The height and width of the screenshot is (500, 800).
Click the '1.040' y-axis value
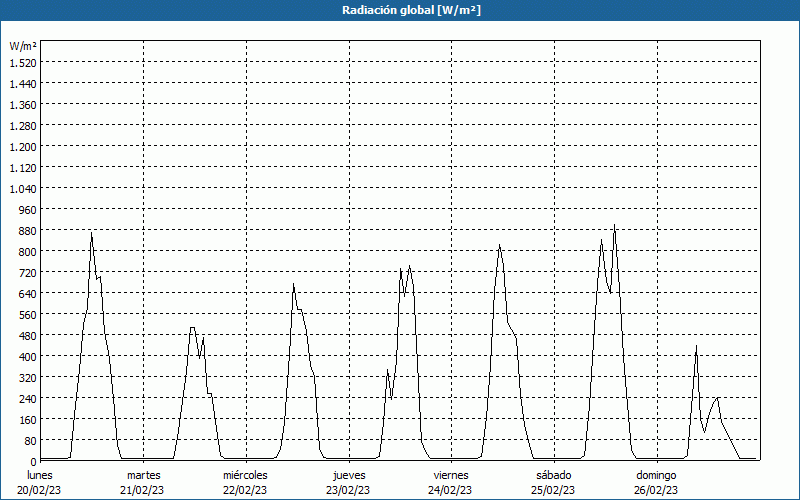23,189
